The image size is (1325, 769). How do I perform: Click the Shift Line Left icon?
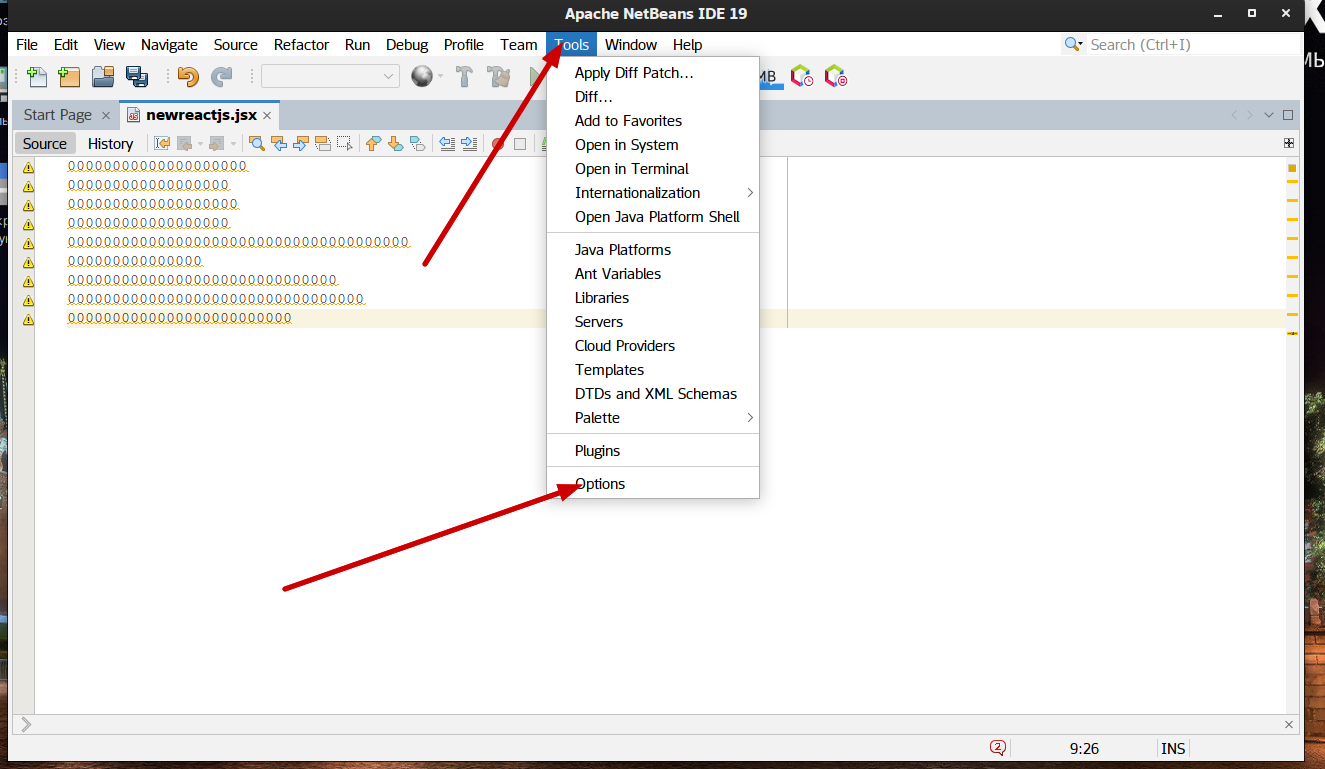pyautogui.click(x=447, y=144)
